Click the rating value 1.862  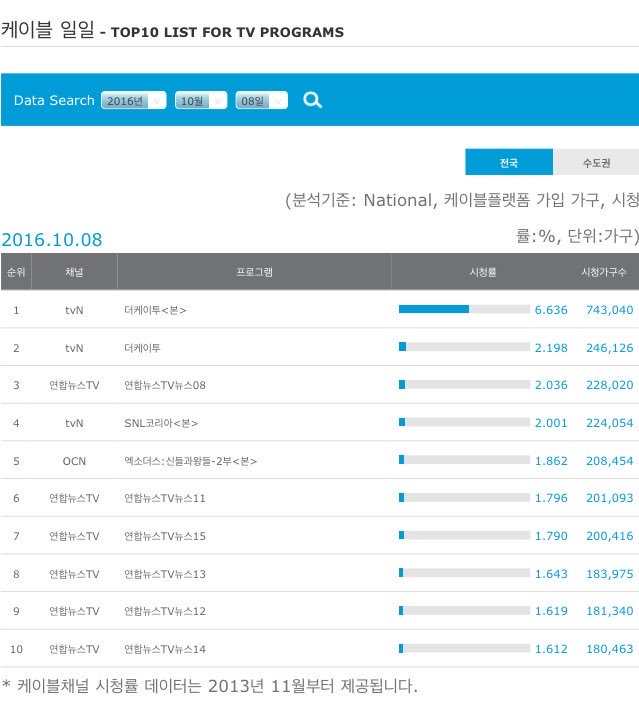point(551,461)
